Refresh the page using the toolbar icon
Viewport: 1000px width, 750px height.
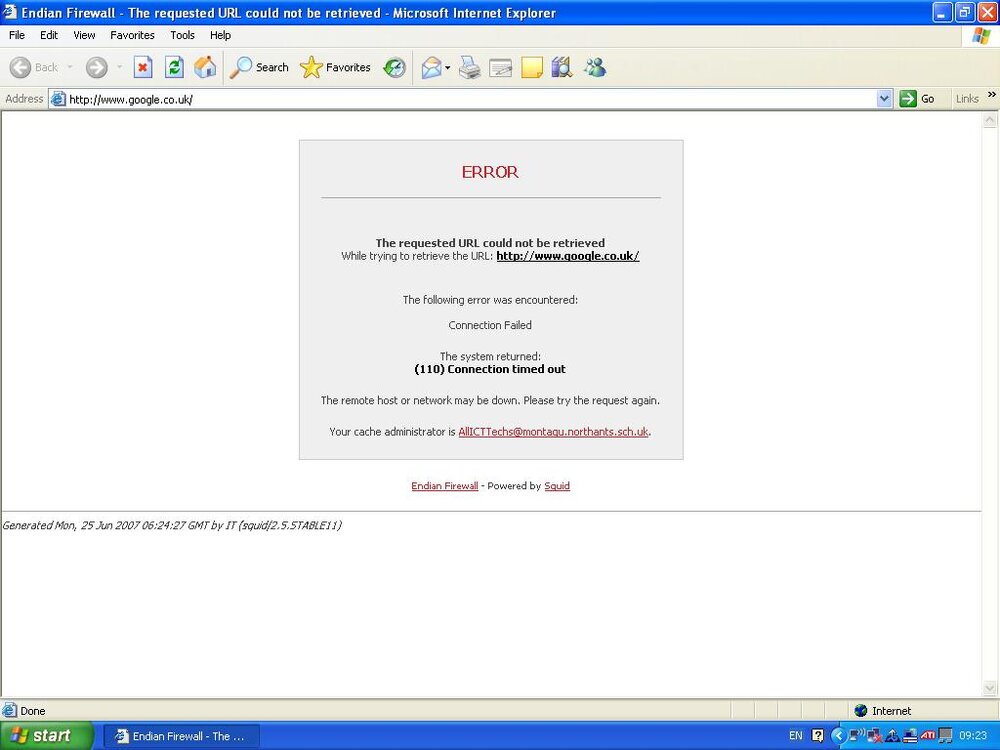tap(174, 67)
